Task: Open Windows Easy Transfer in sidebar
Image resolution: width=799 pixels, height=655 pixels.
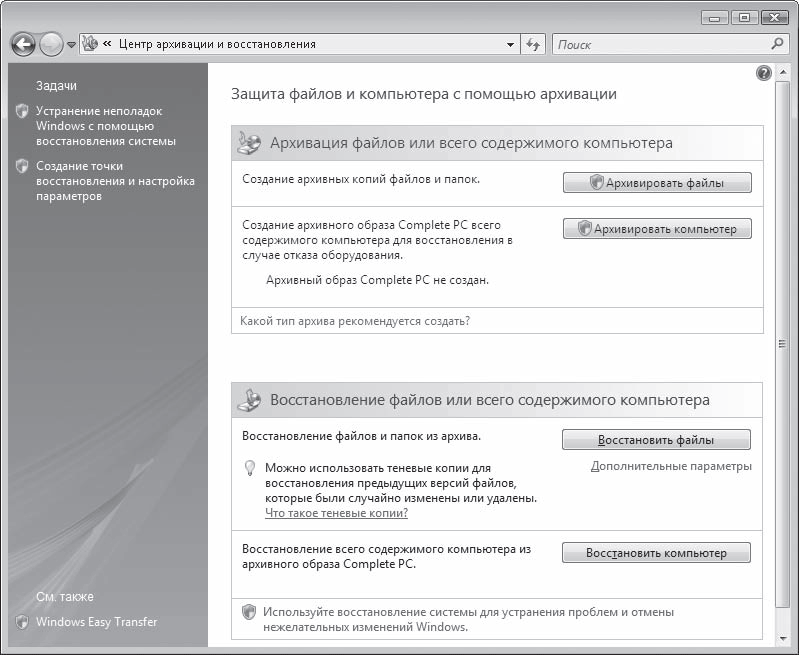Action: pyautogui.click(x=96, y=622)
